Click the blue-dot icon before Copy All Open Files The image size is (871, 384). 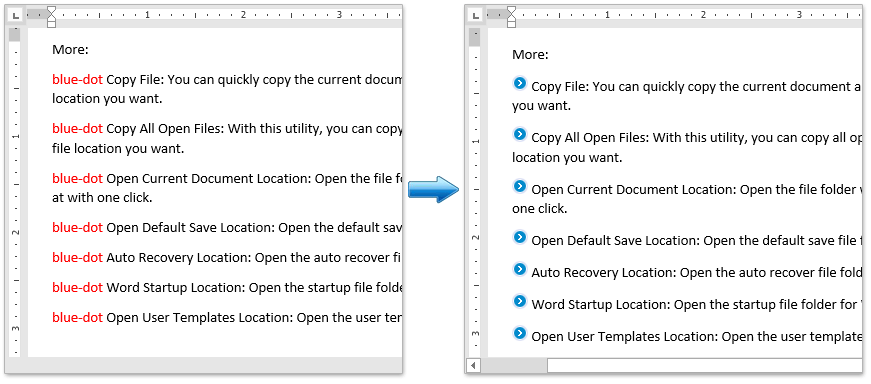point(519,134)
